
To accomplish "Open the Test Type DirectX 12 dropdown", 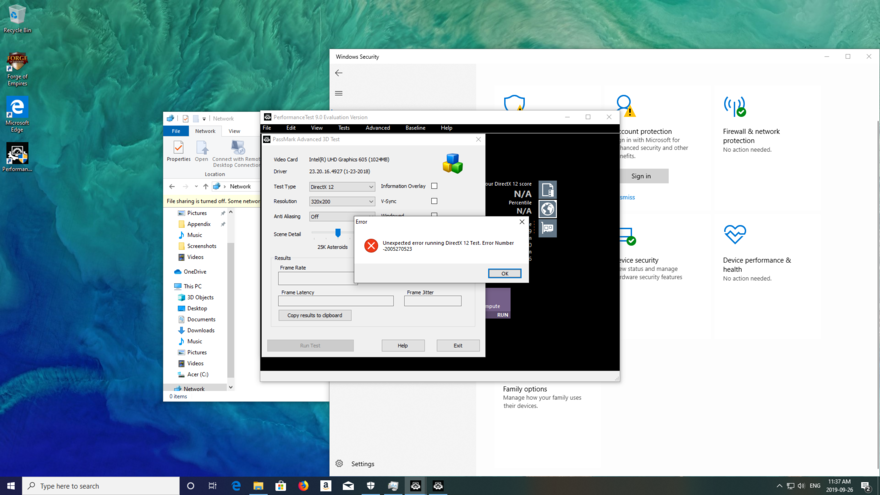I will coord(341,187).
